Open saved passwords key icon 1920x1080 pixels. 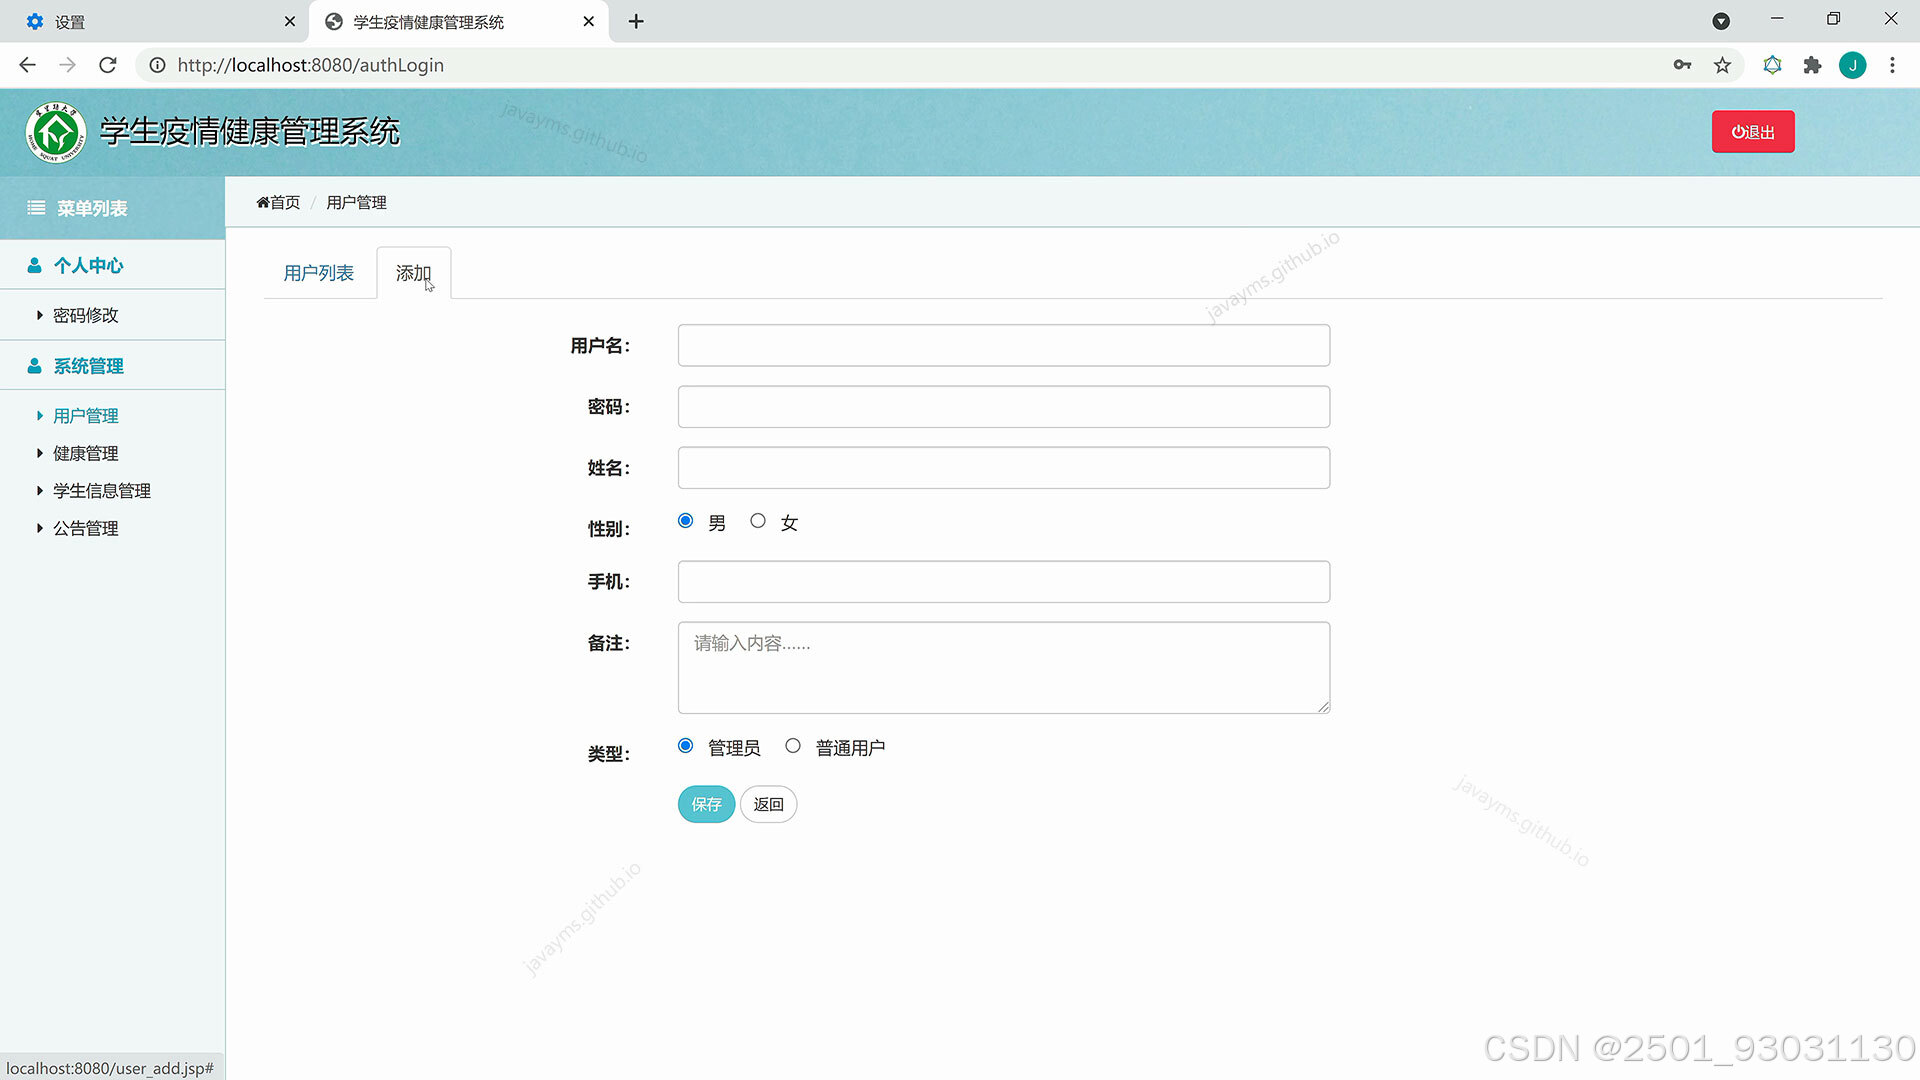click(1682, 65)
